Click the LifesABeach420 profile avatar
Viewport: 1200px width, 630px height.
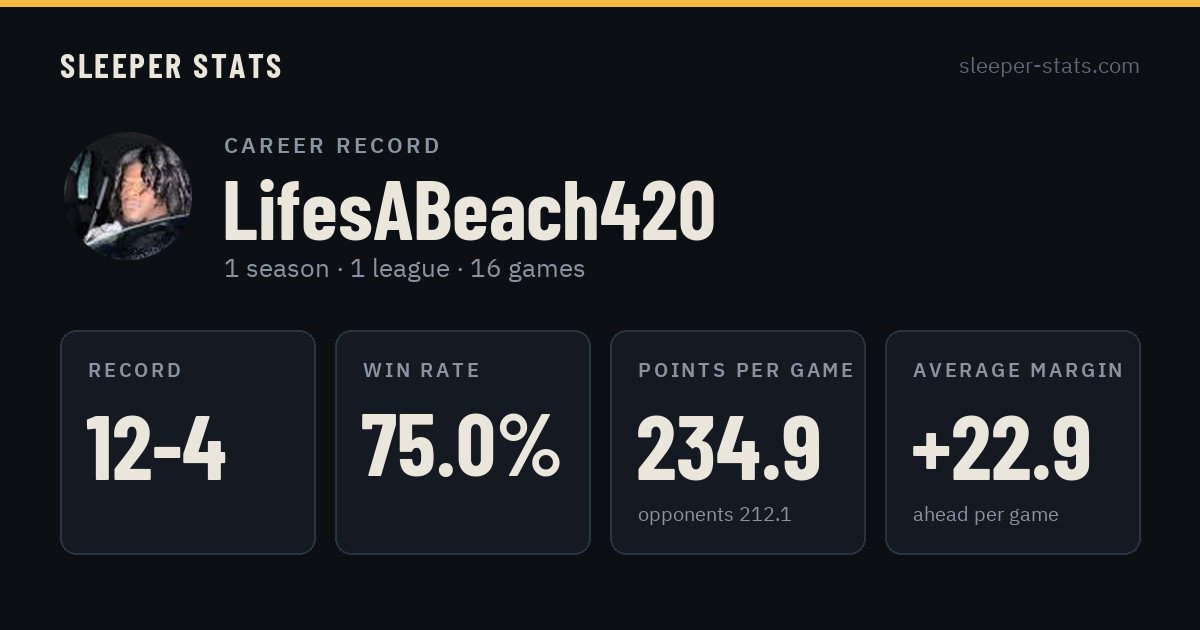(128, 196)
